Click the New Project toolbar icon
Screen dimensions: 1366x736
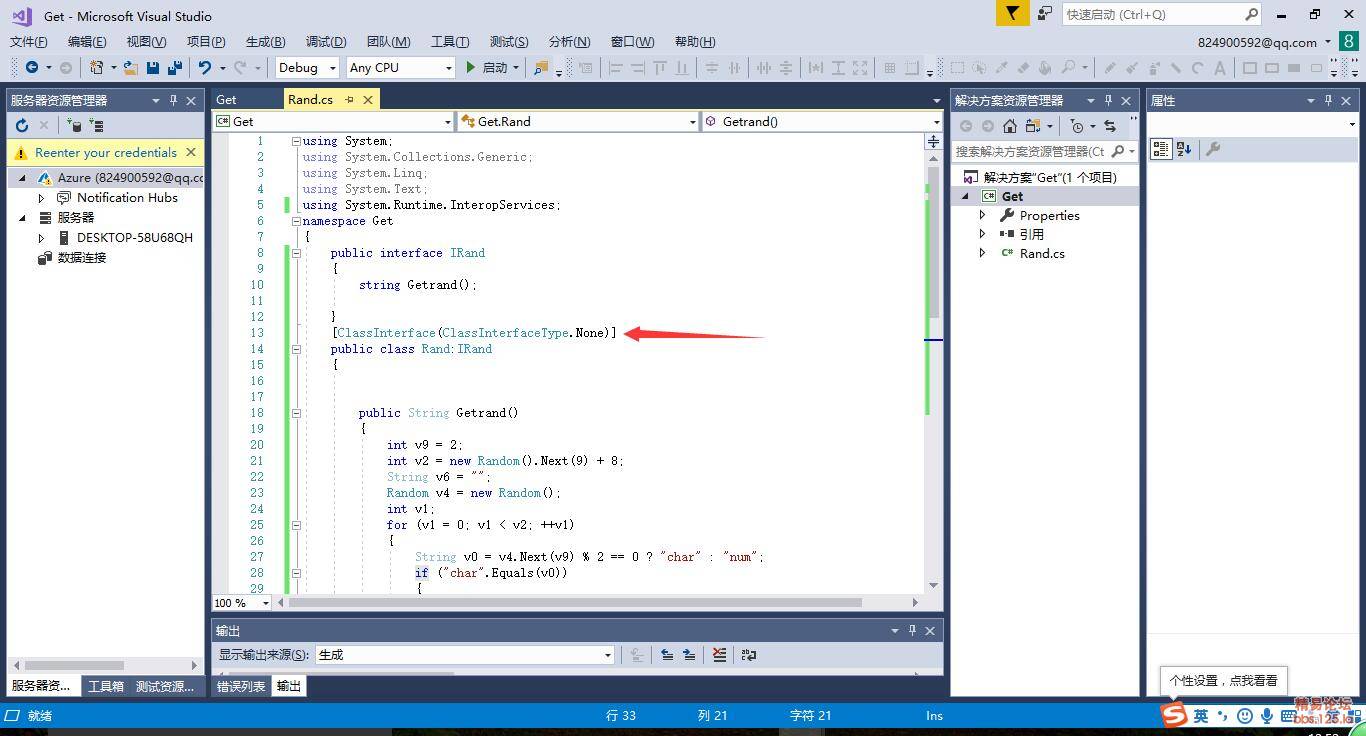[96, 67]
